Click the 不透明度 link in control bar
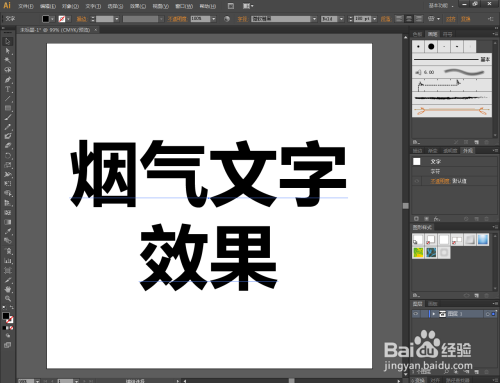This screenshot has height=383, width=500. [177, 19]
